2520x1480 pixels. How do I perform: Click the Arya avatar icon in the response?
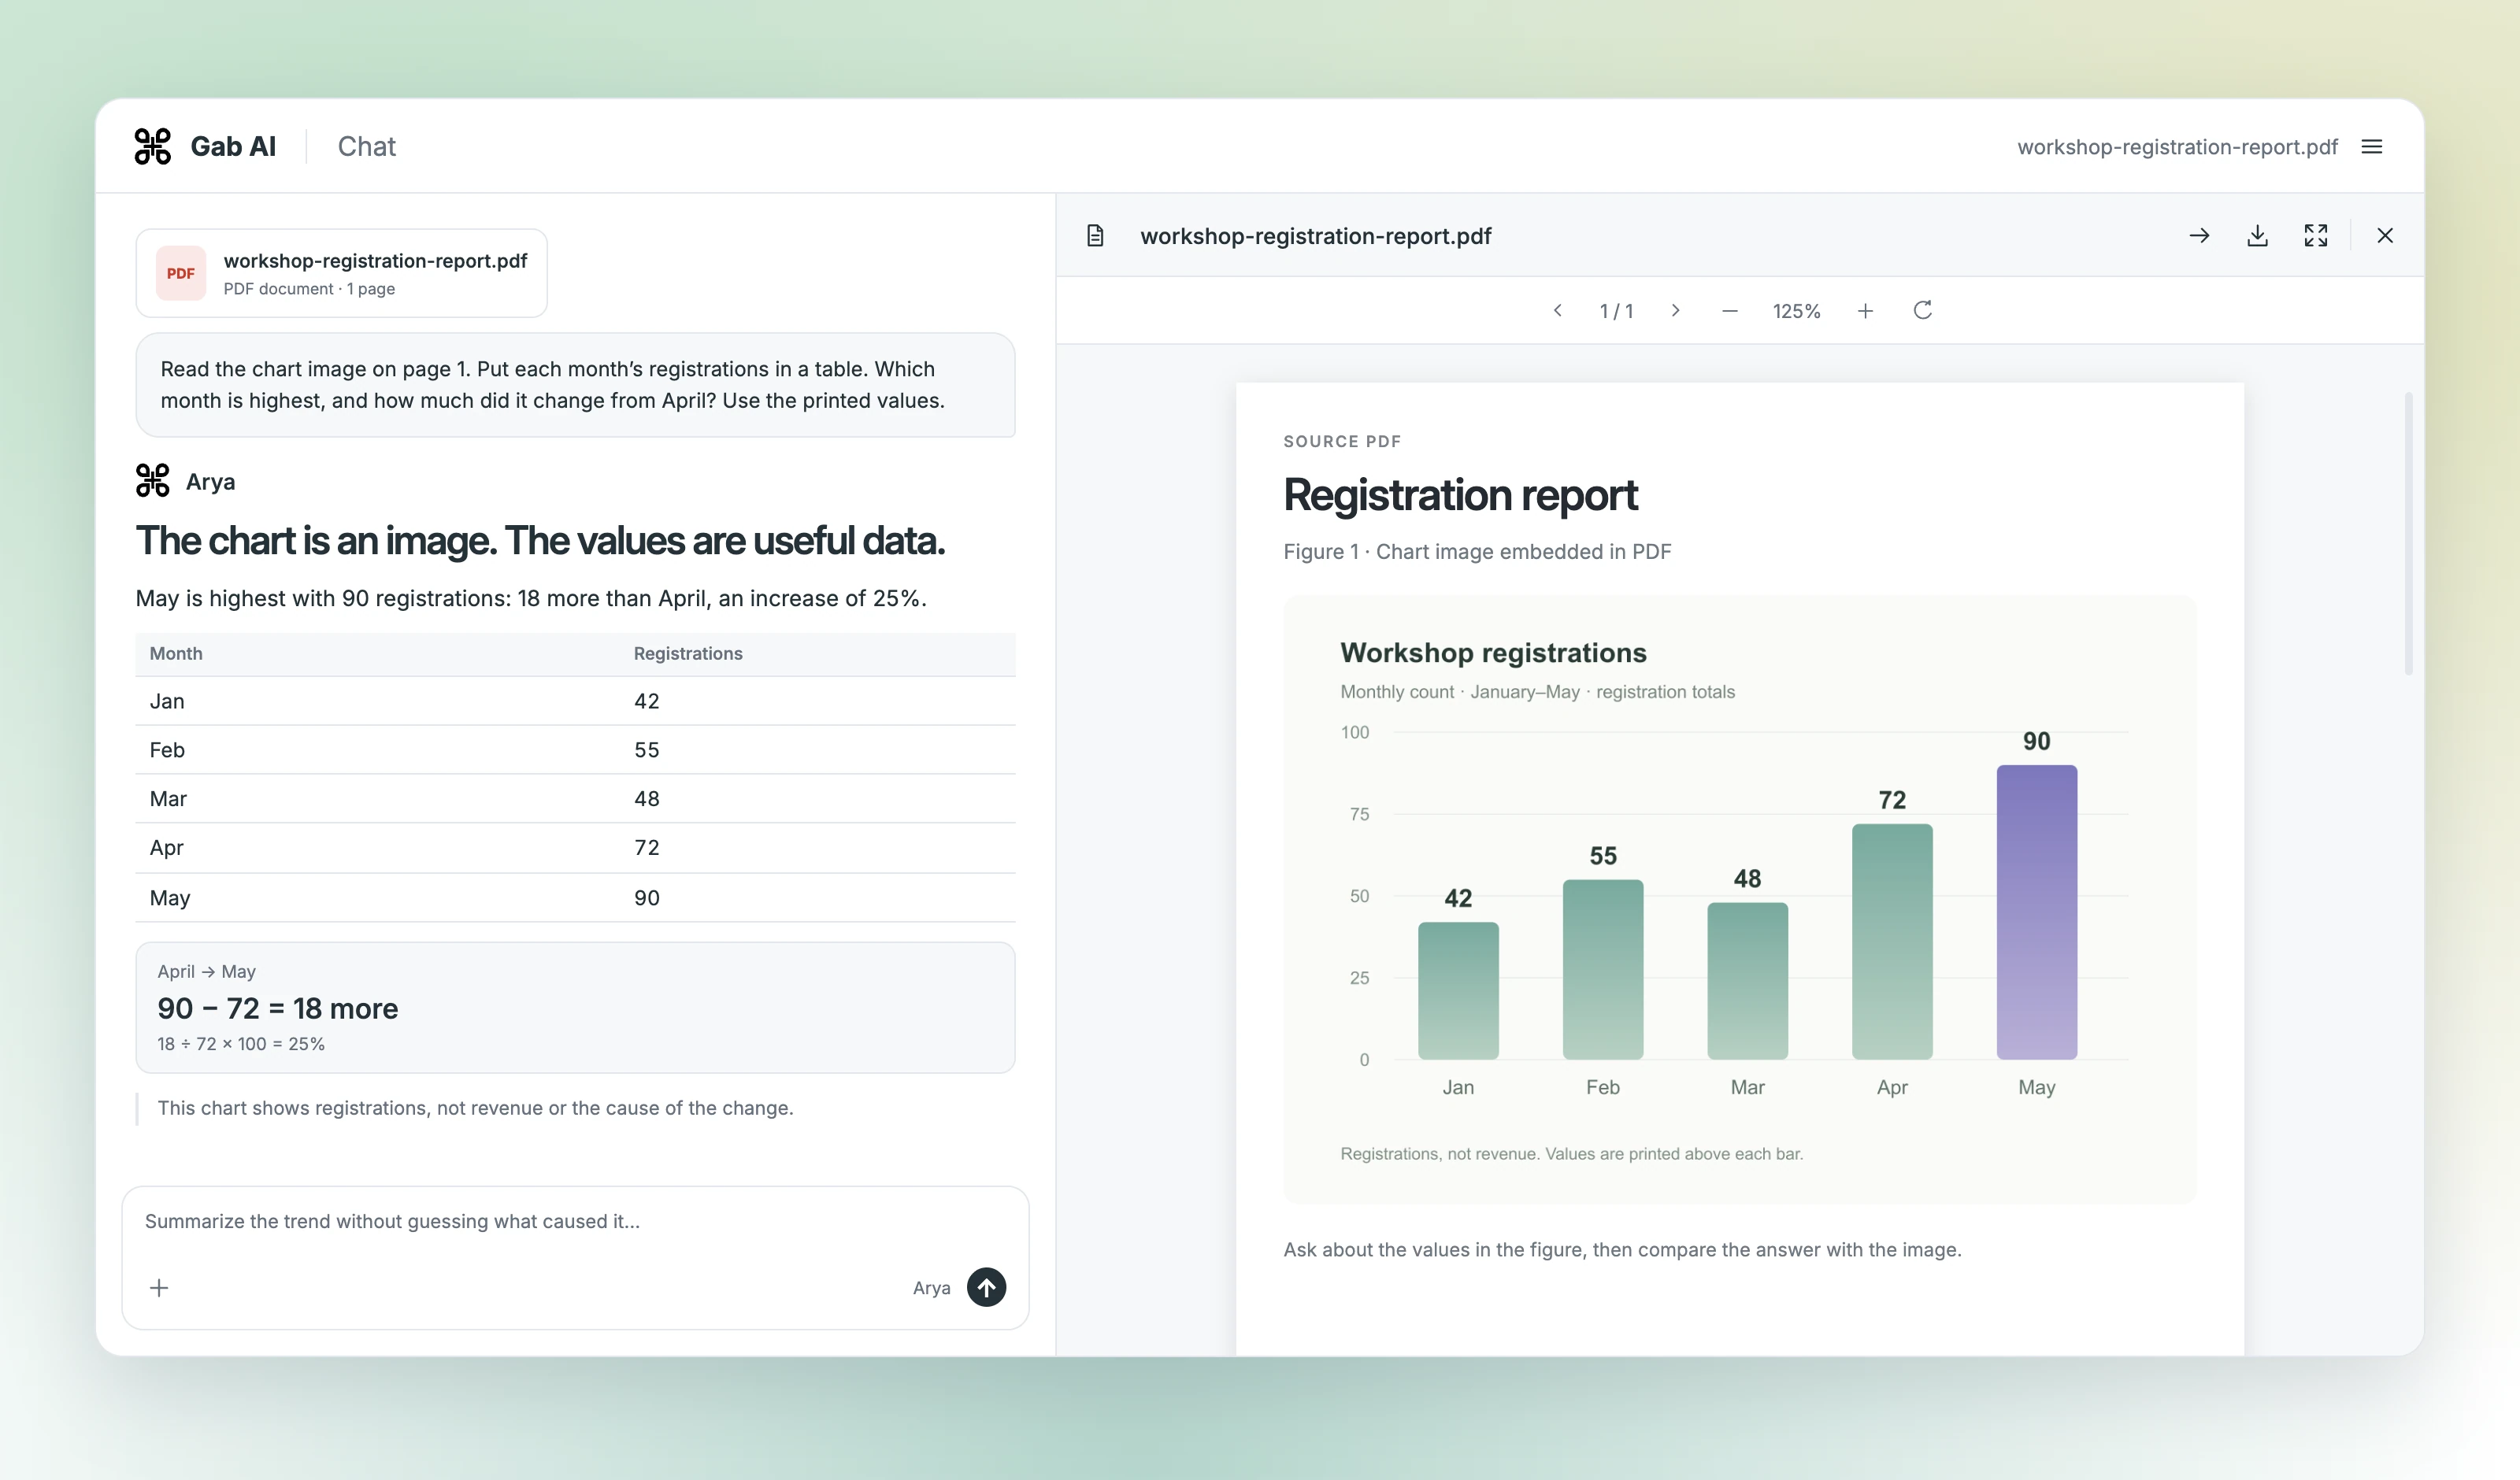[x=153, y=481]
